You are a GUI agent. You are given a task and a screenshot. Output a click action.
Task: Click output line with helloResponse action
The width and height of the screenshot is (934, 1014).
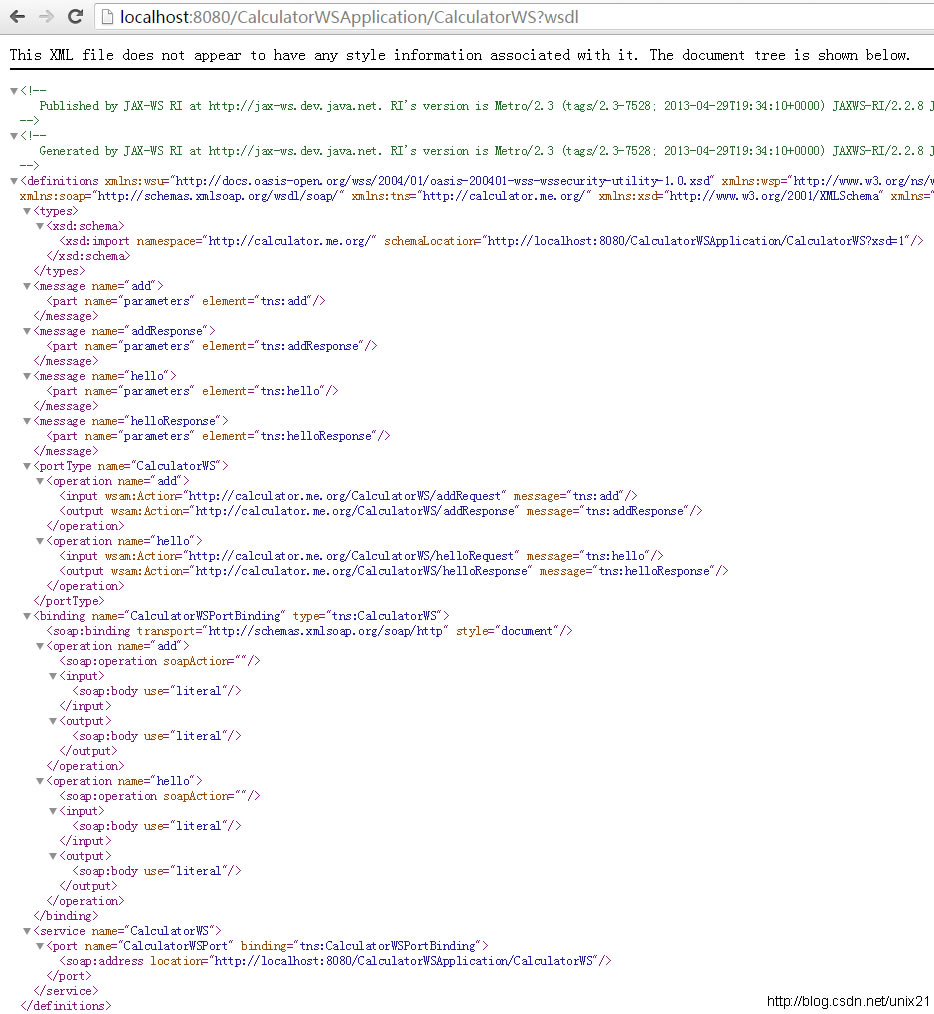(x=394, y=571)
